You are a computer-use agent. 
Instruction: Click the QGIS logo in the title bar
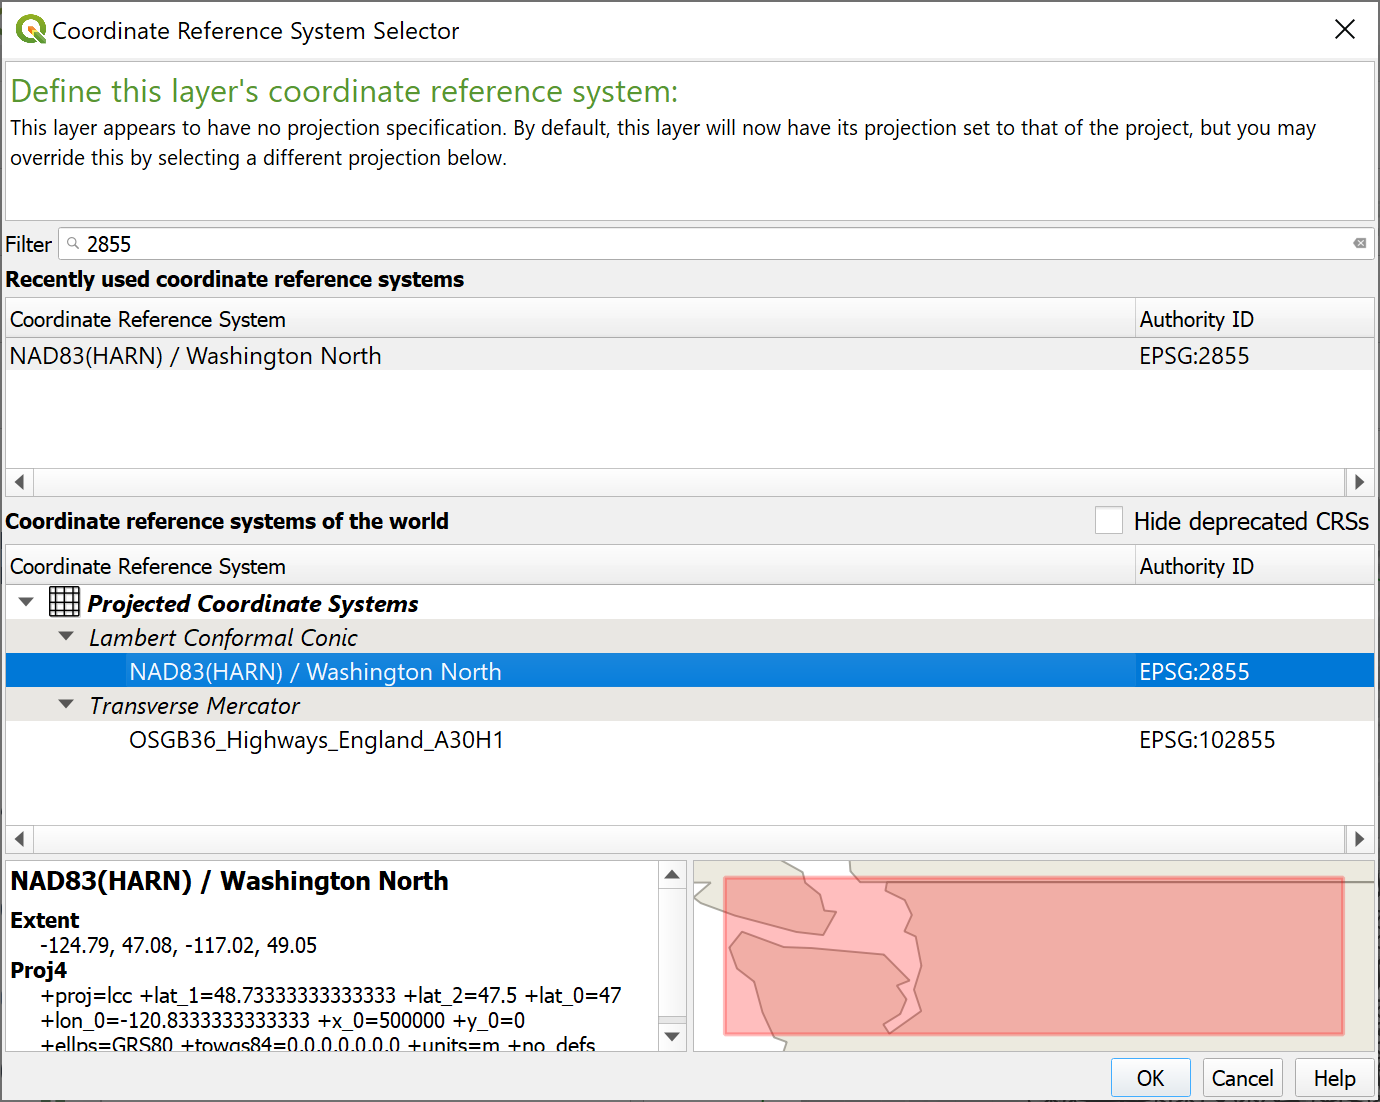(x=30, y=30)
